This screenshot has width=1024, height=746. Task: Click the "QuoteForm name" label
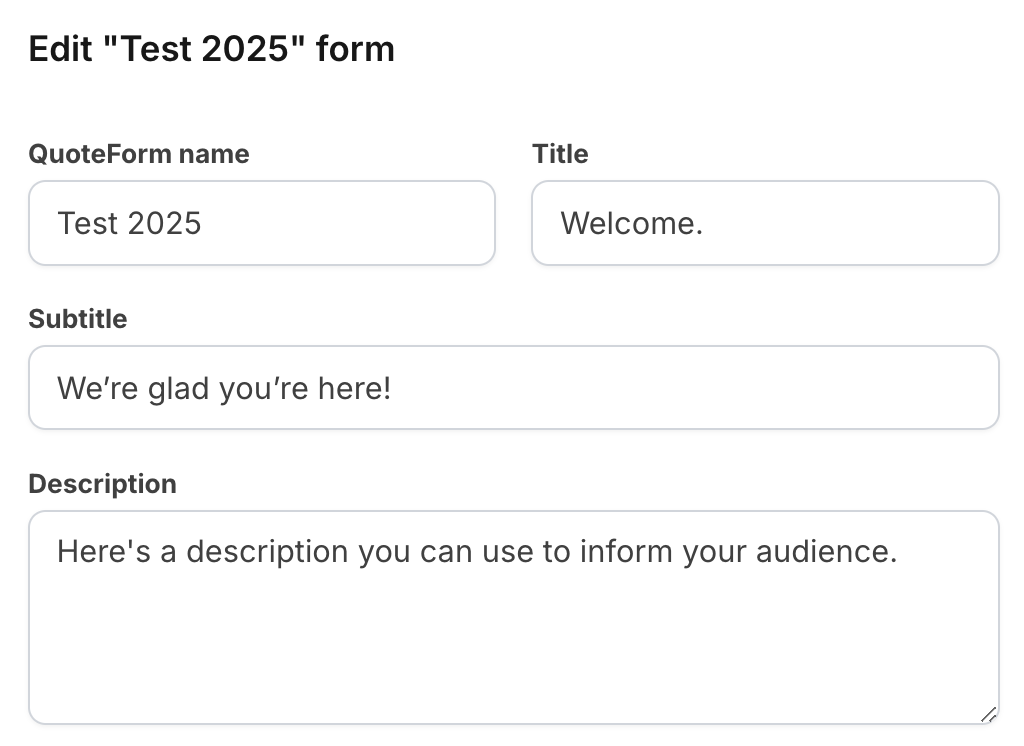pyautogui.click(x=139, y=154)
